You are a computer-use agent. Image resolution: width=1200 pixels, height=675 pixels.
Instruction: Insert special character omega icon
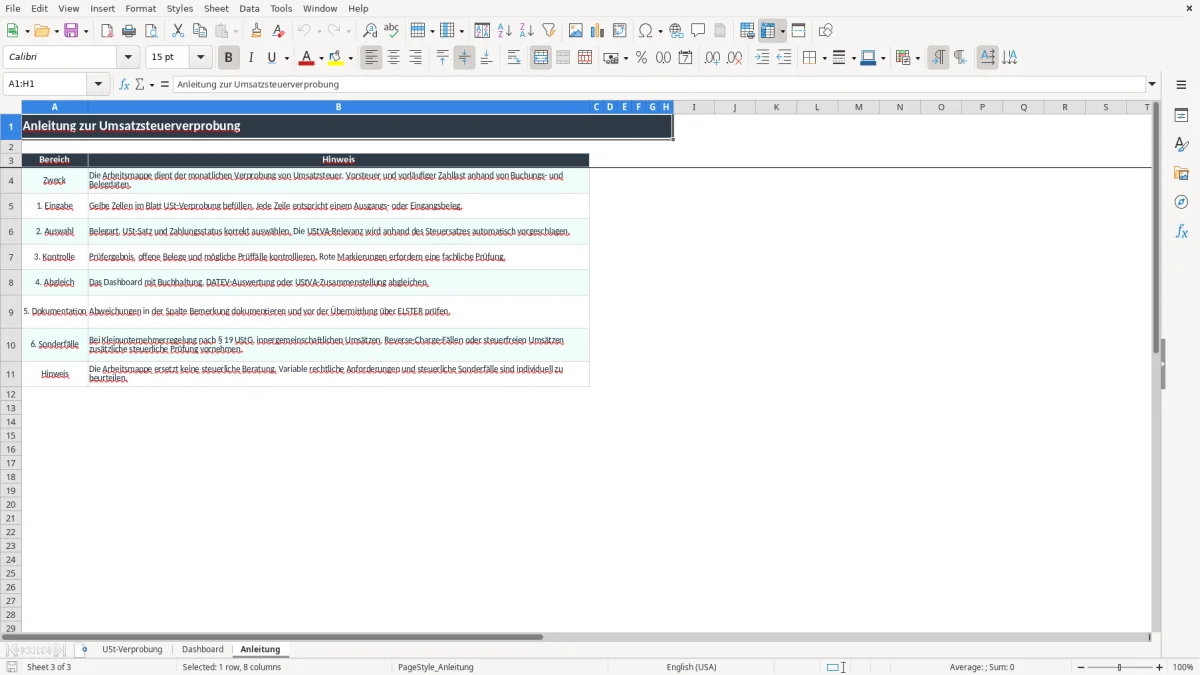(646, 31)
